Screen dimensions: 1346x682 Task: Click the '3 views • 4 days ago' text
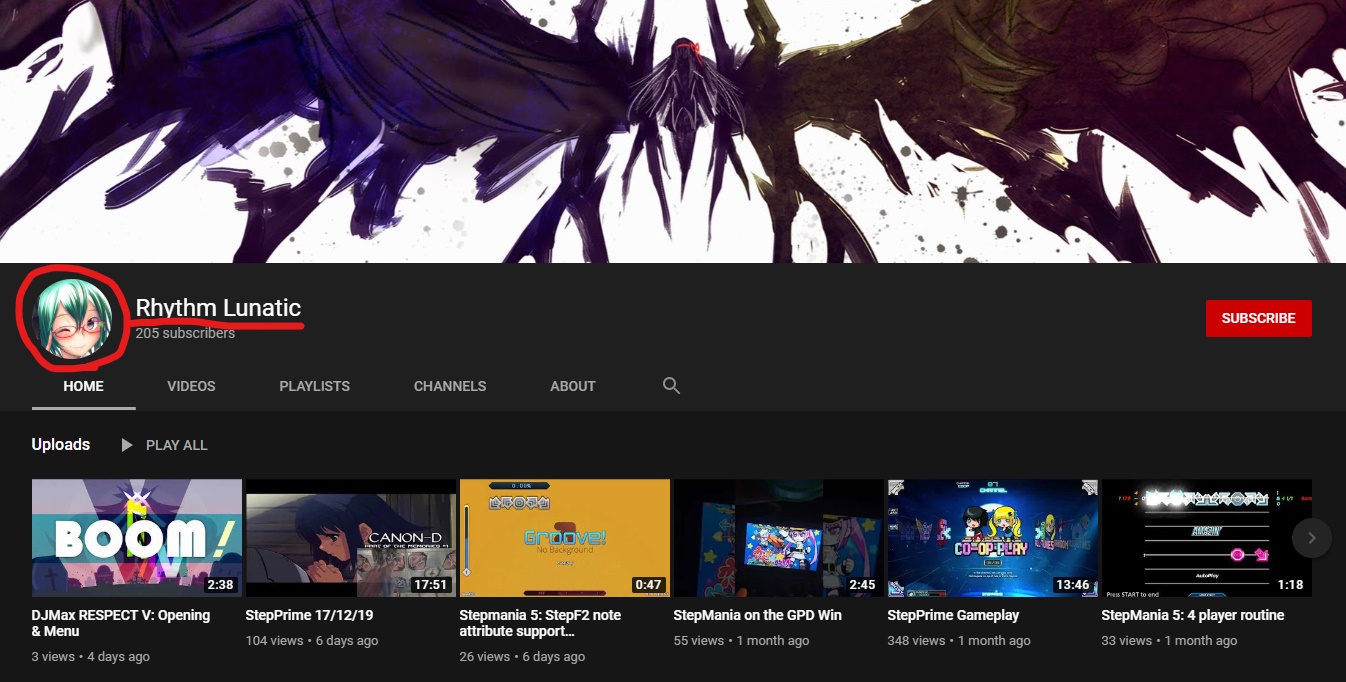click(x=91, y=657)
